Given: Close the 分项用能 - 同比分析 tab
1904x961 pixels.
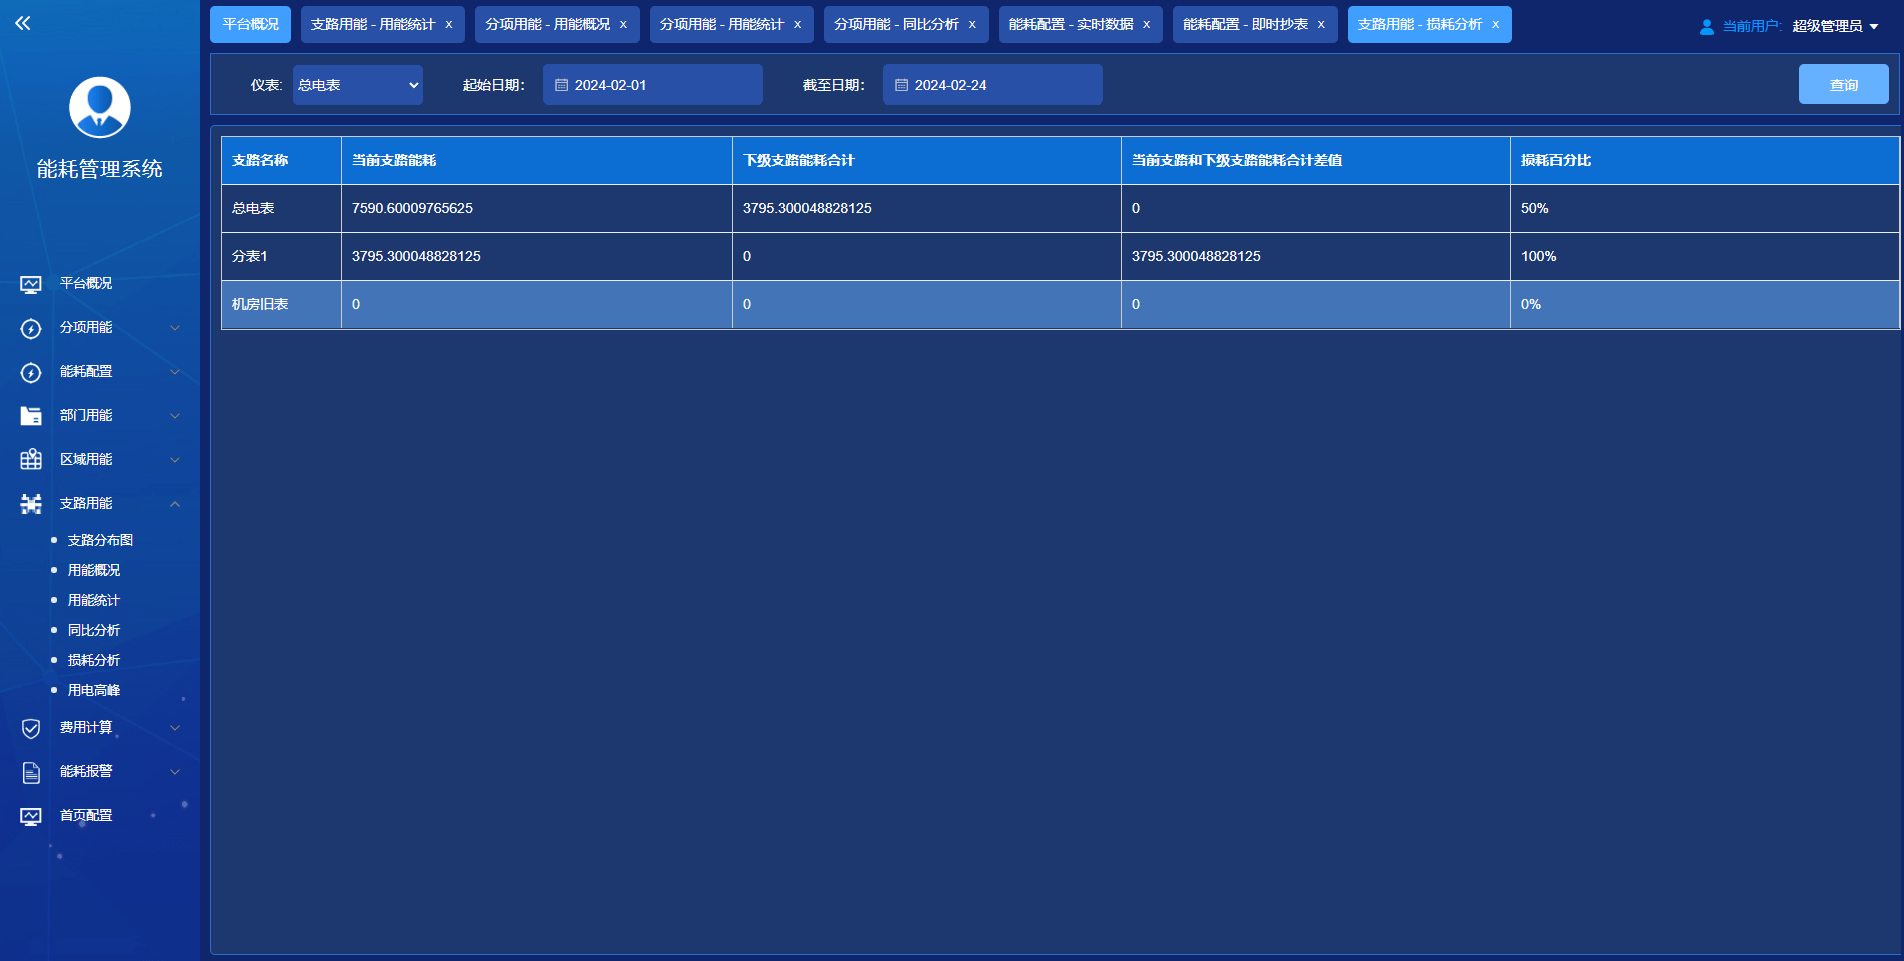Looking at the screenshot, I should [972, 25].
